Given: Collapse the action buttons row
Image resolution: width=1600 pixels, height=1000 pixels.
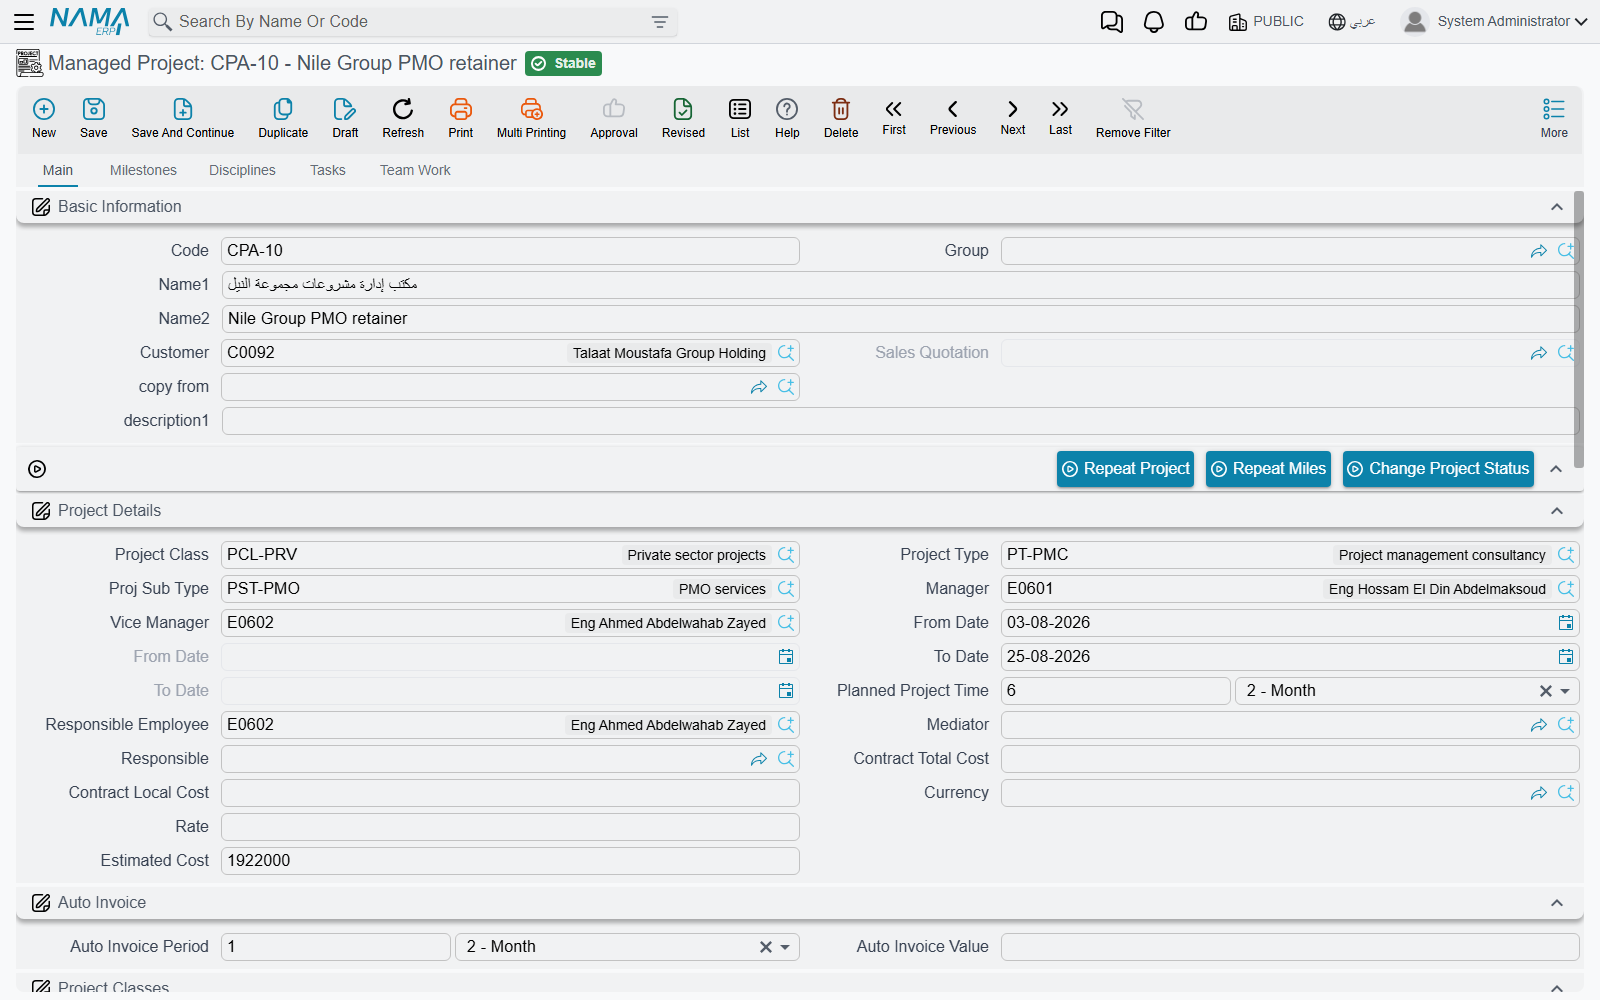Looking at the screenshot, I should click(1556, 469).
